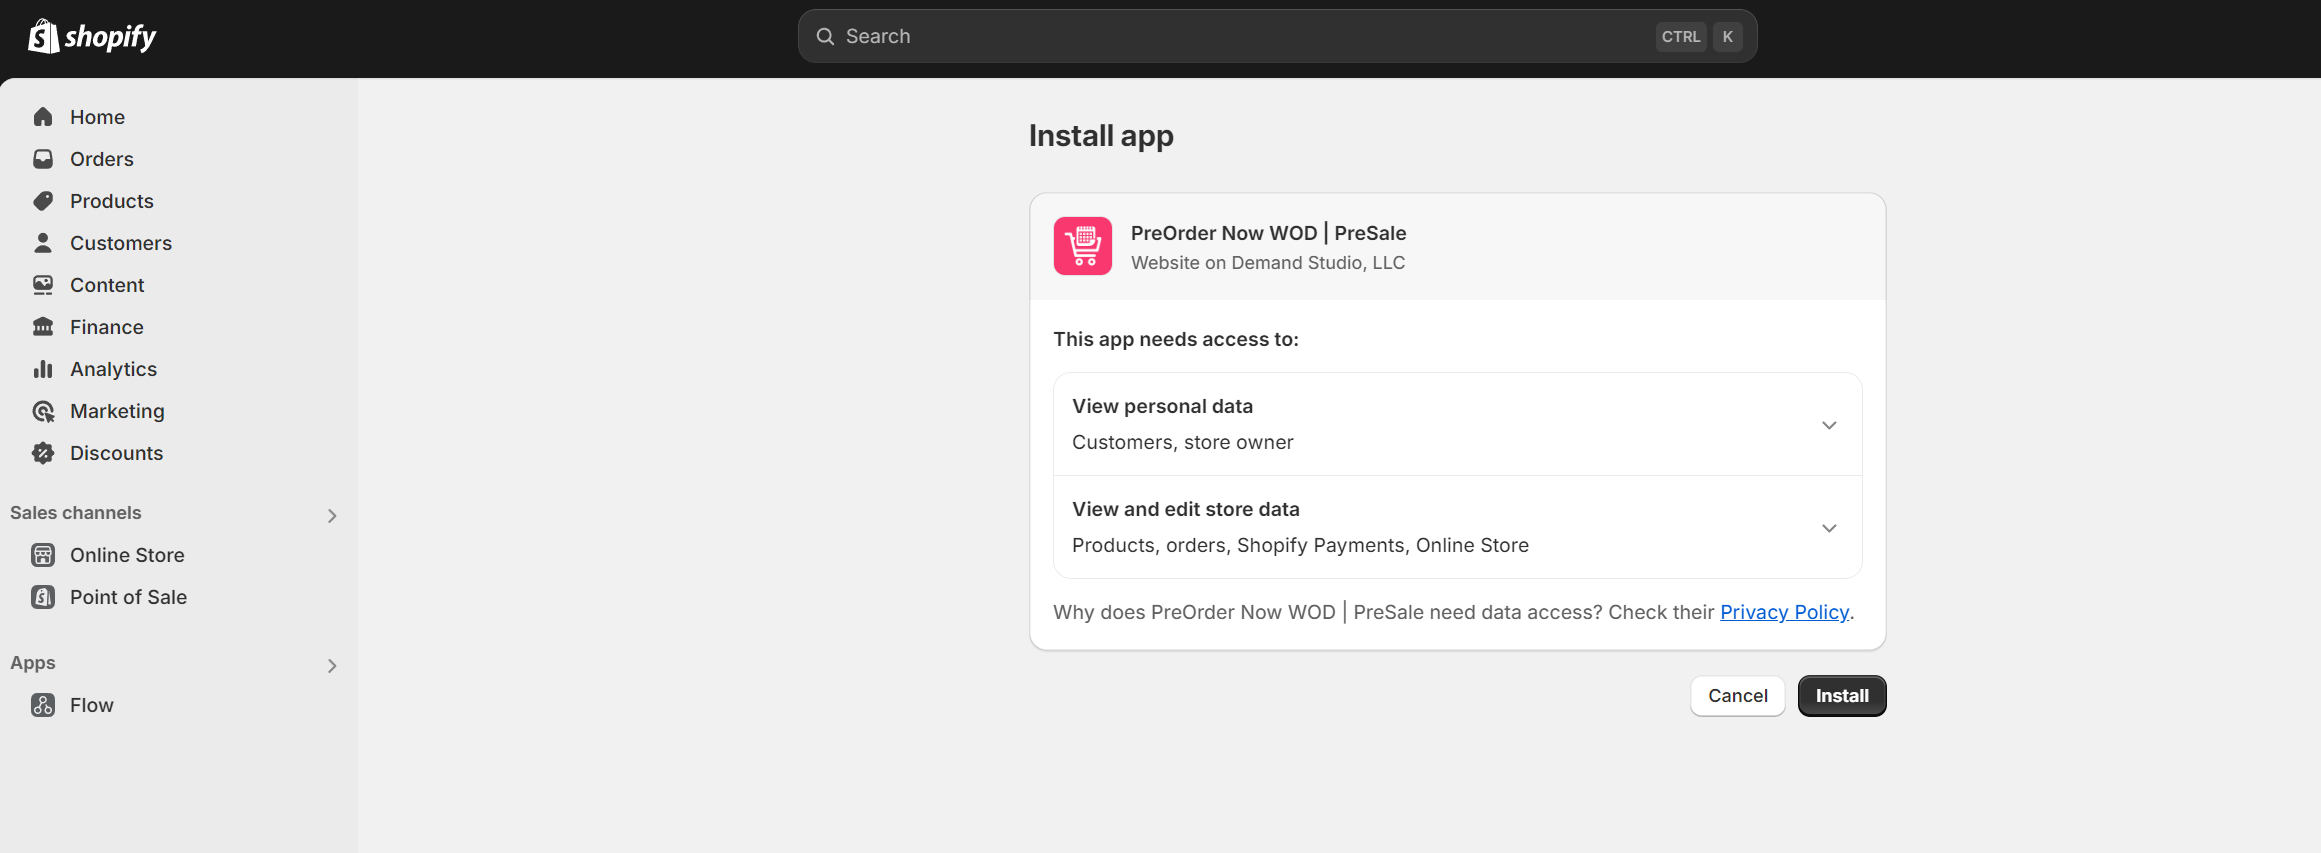Viewport: 2321px width, 853px height.
Task: Go to Point of Sale
Action: 128,597
